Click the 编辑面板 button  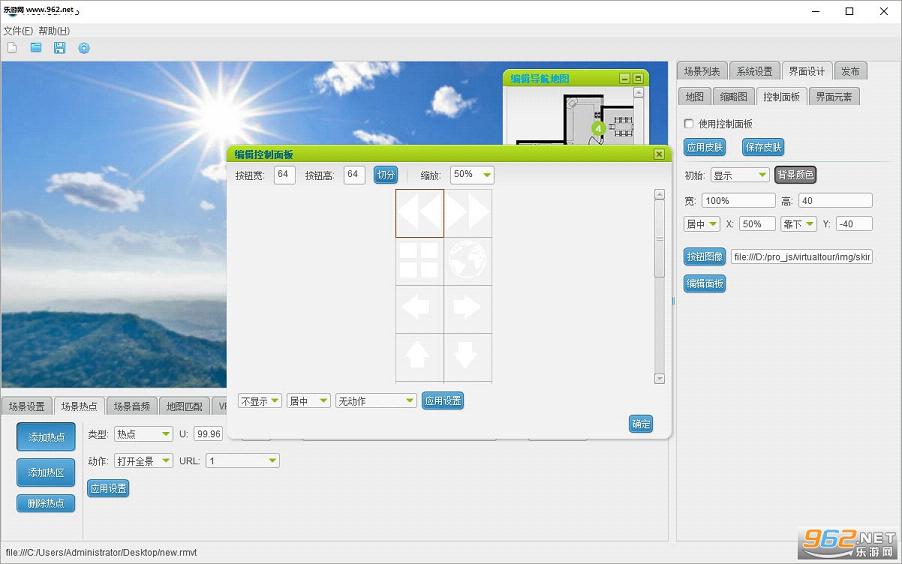pos(705,283)
